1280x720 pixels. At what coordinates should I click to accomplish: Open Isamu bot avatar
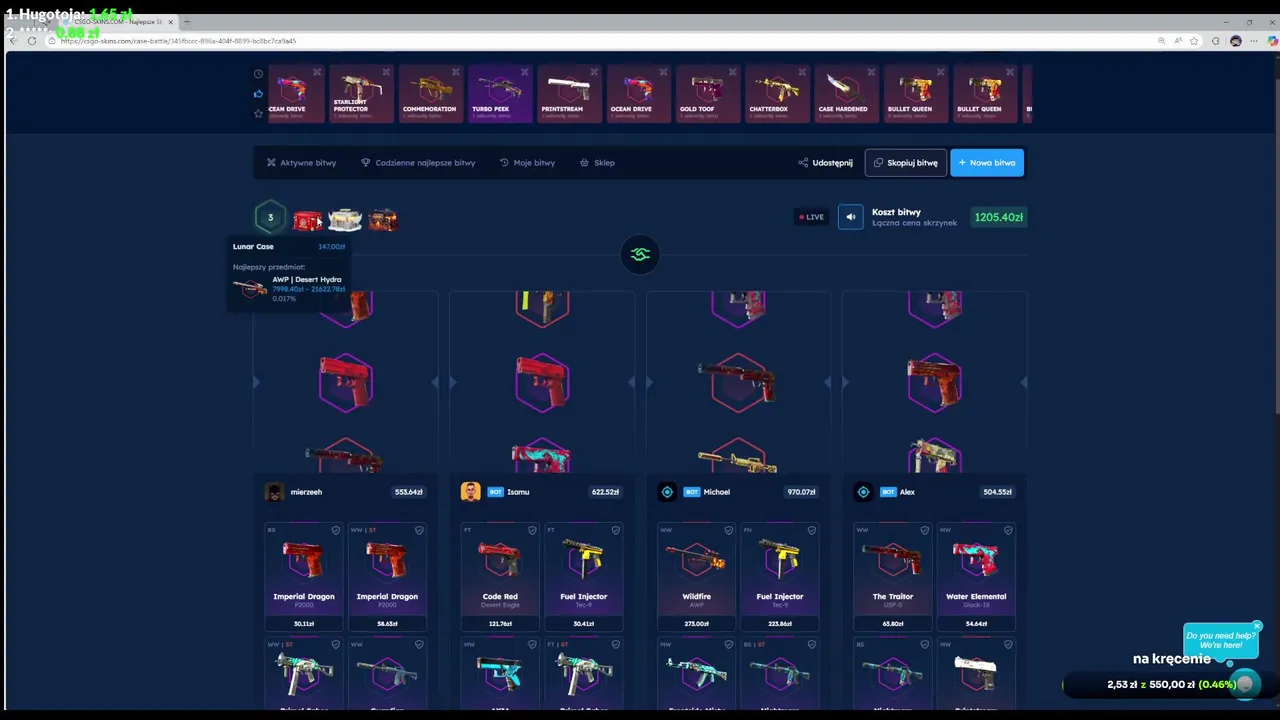(470, 492)
